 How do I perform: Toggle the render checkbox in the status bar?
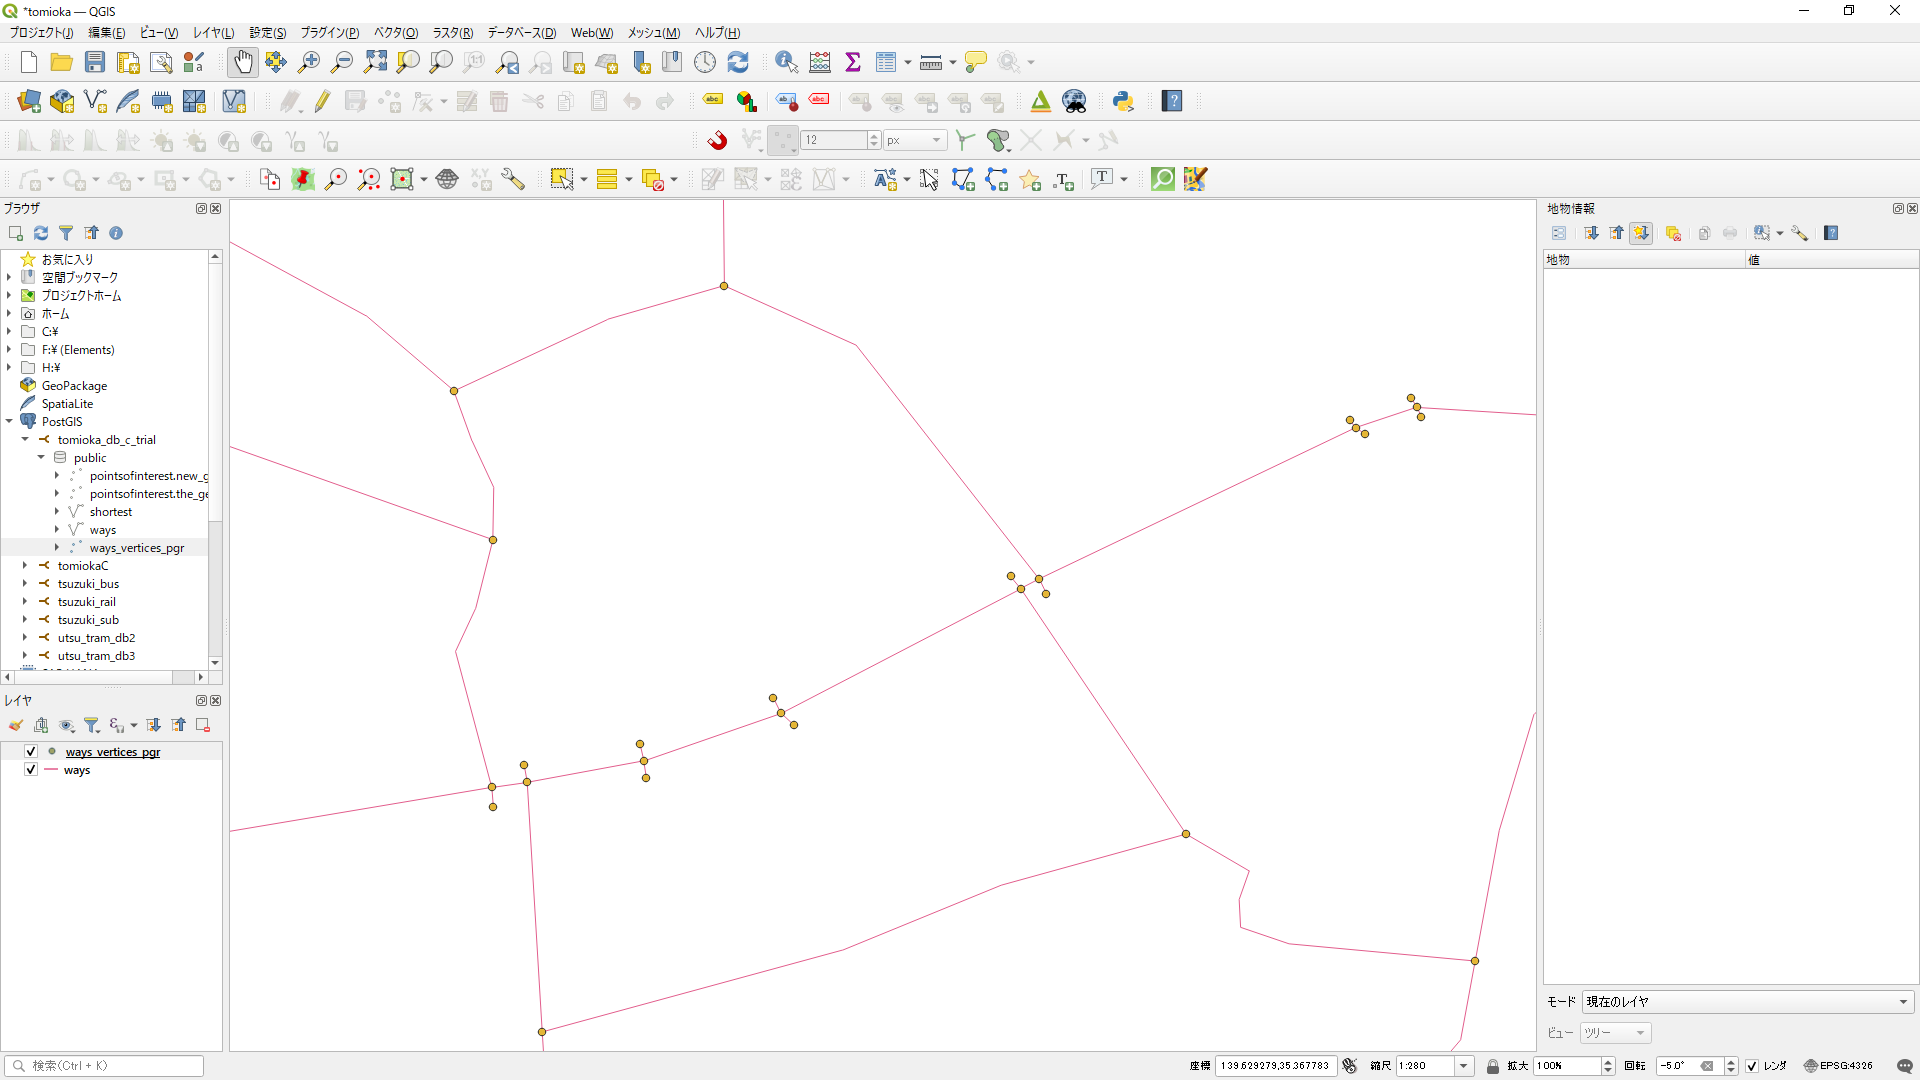coord(1752,1066)
